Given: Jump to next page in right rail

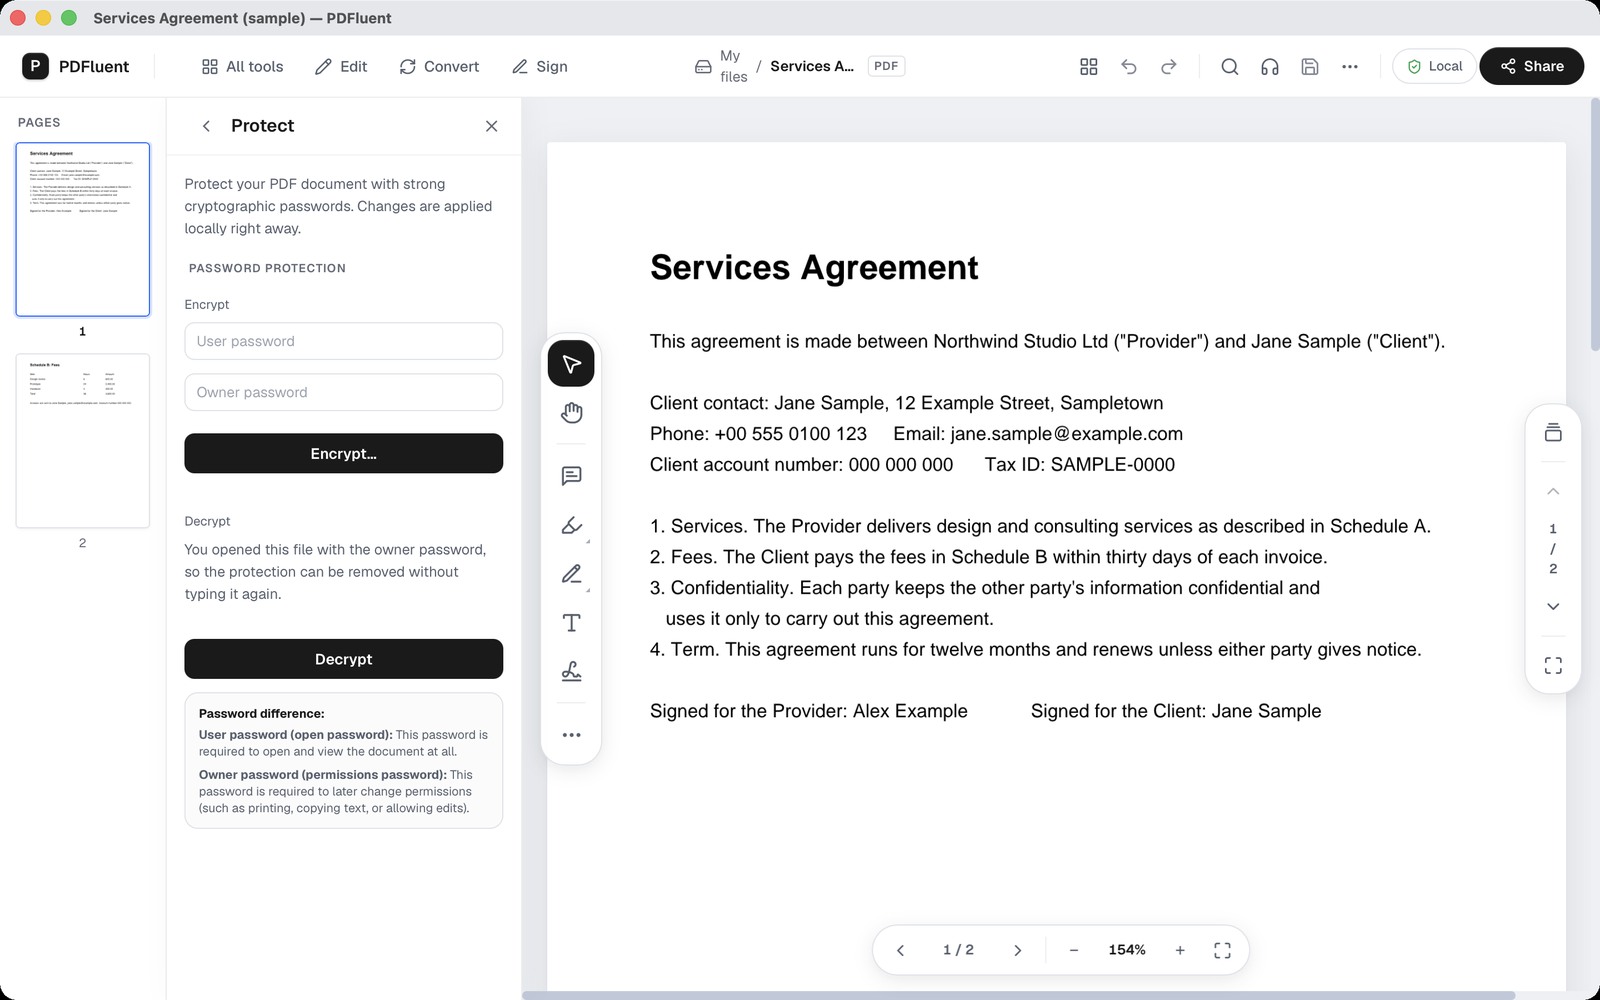Looking at the screenshot, I should point(1553,606).
